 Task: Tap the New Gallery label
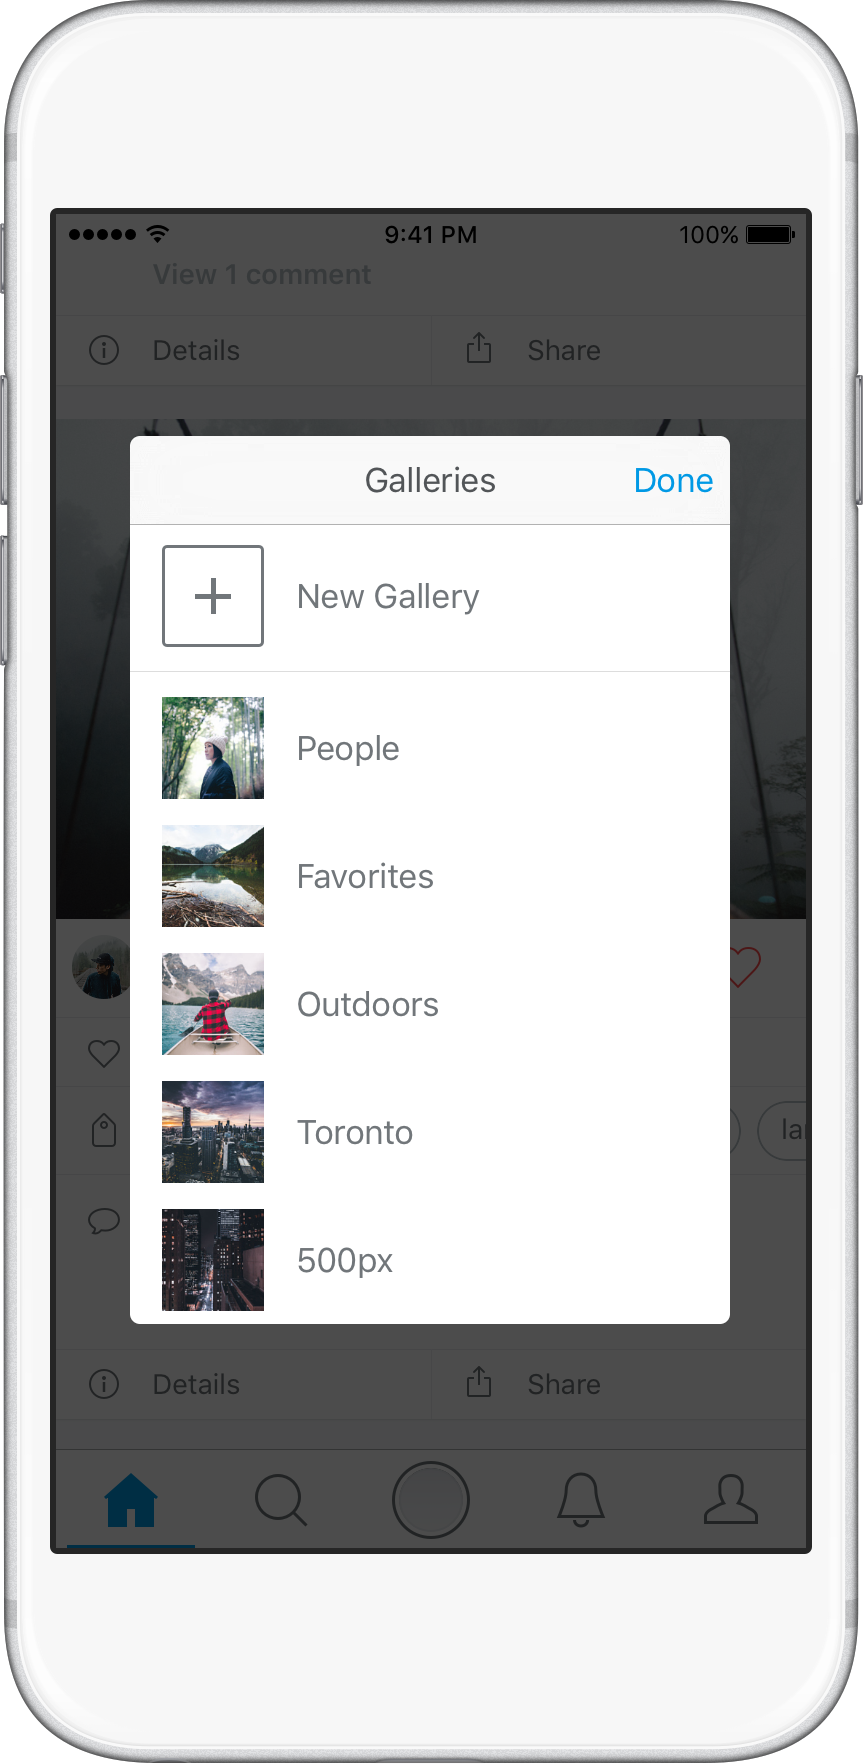coord(388,597)
